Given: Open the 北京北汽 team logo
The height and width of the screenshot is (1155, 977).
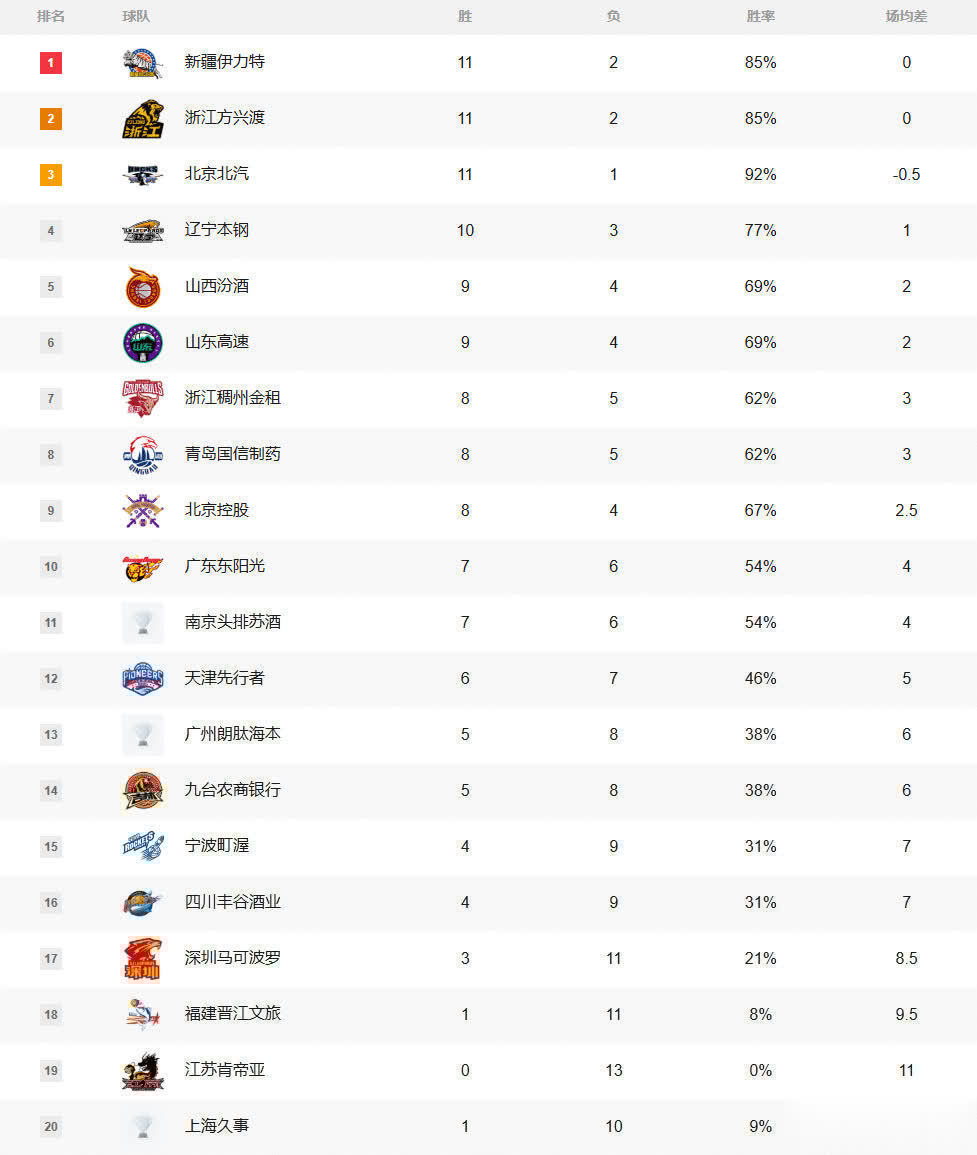Looking at the screenshot, I should (x=142, y=175).
